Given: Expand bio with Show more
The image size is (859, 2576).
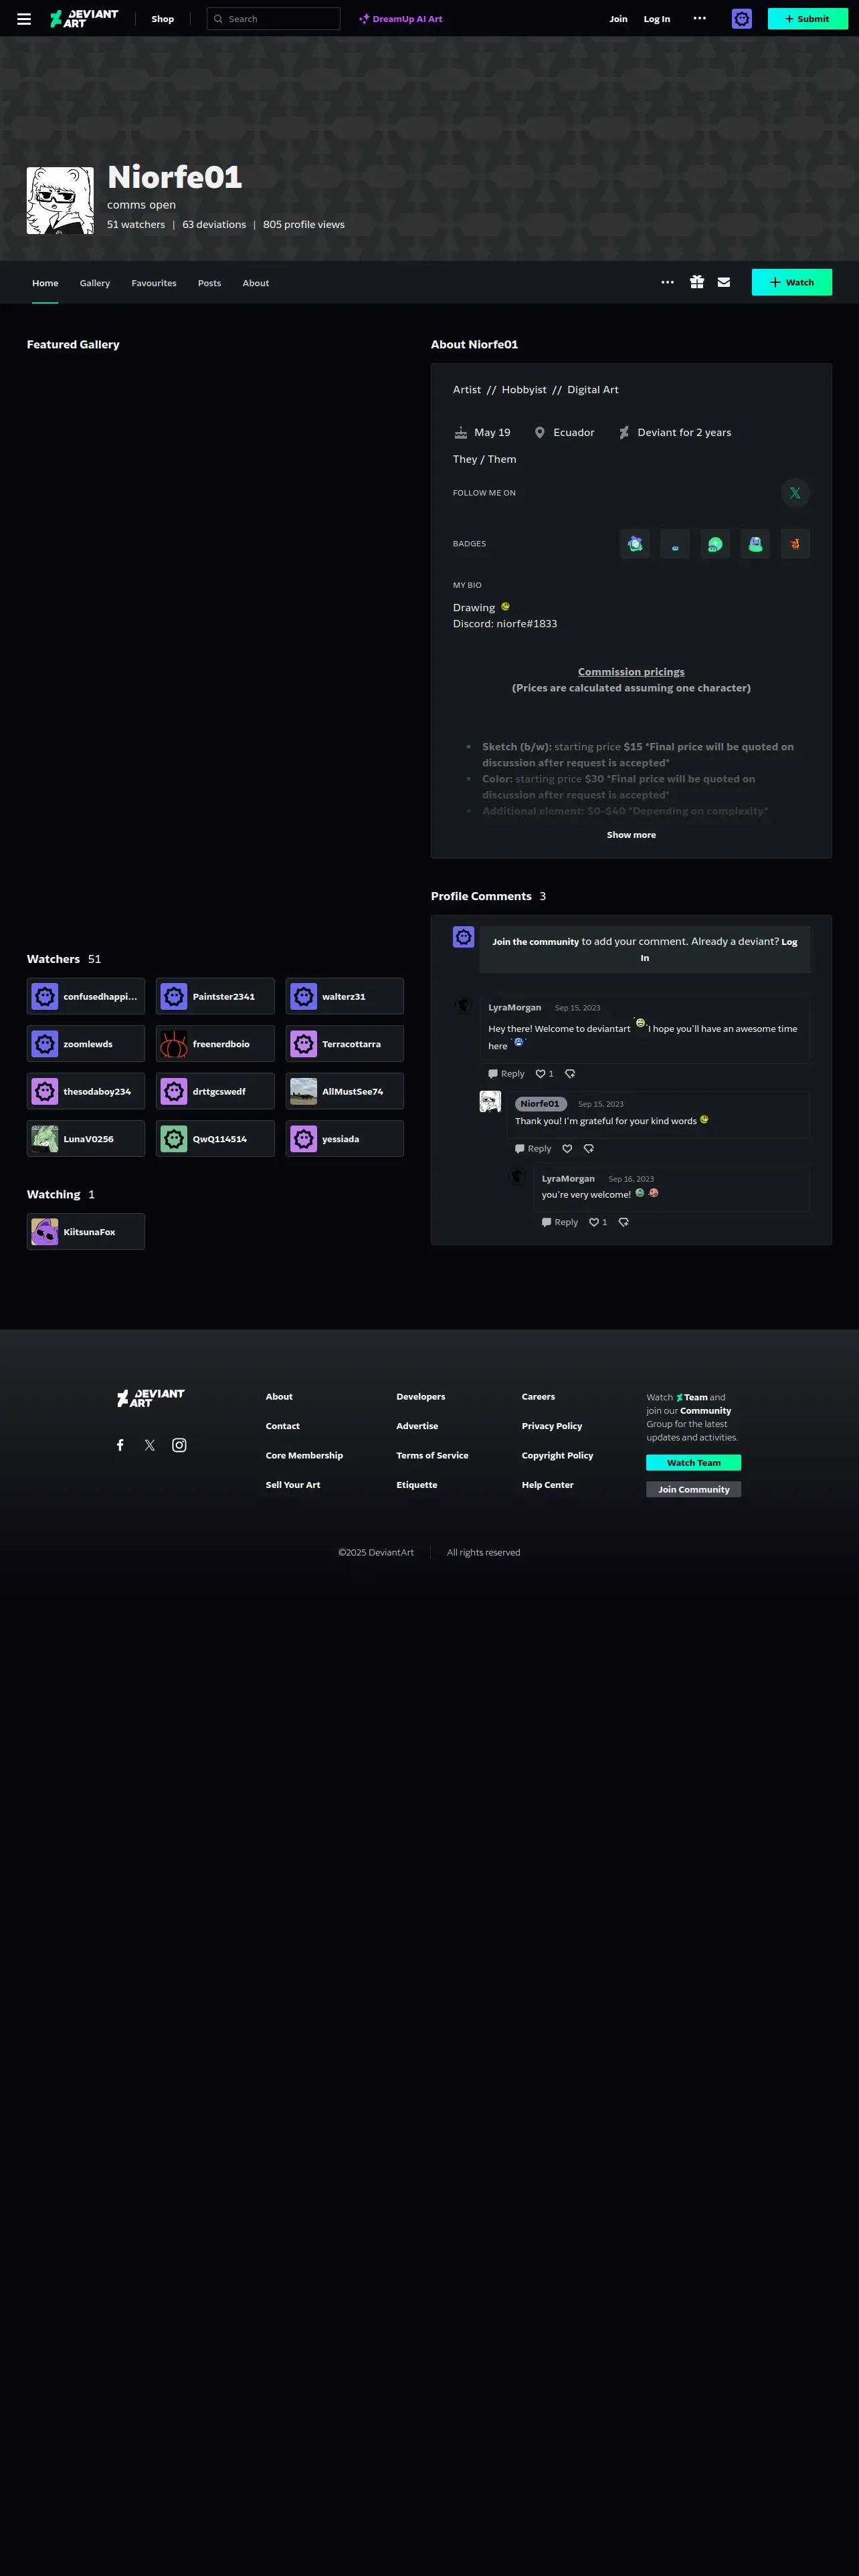Looking at the screenshot, I should tap(631, 835).
